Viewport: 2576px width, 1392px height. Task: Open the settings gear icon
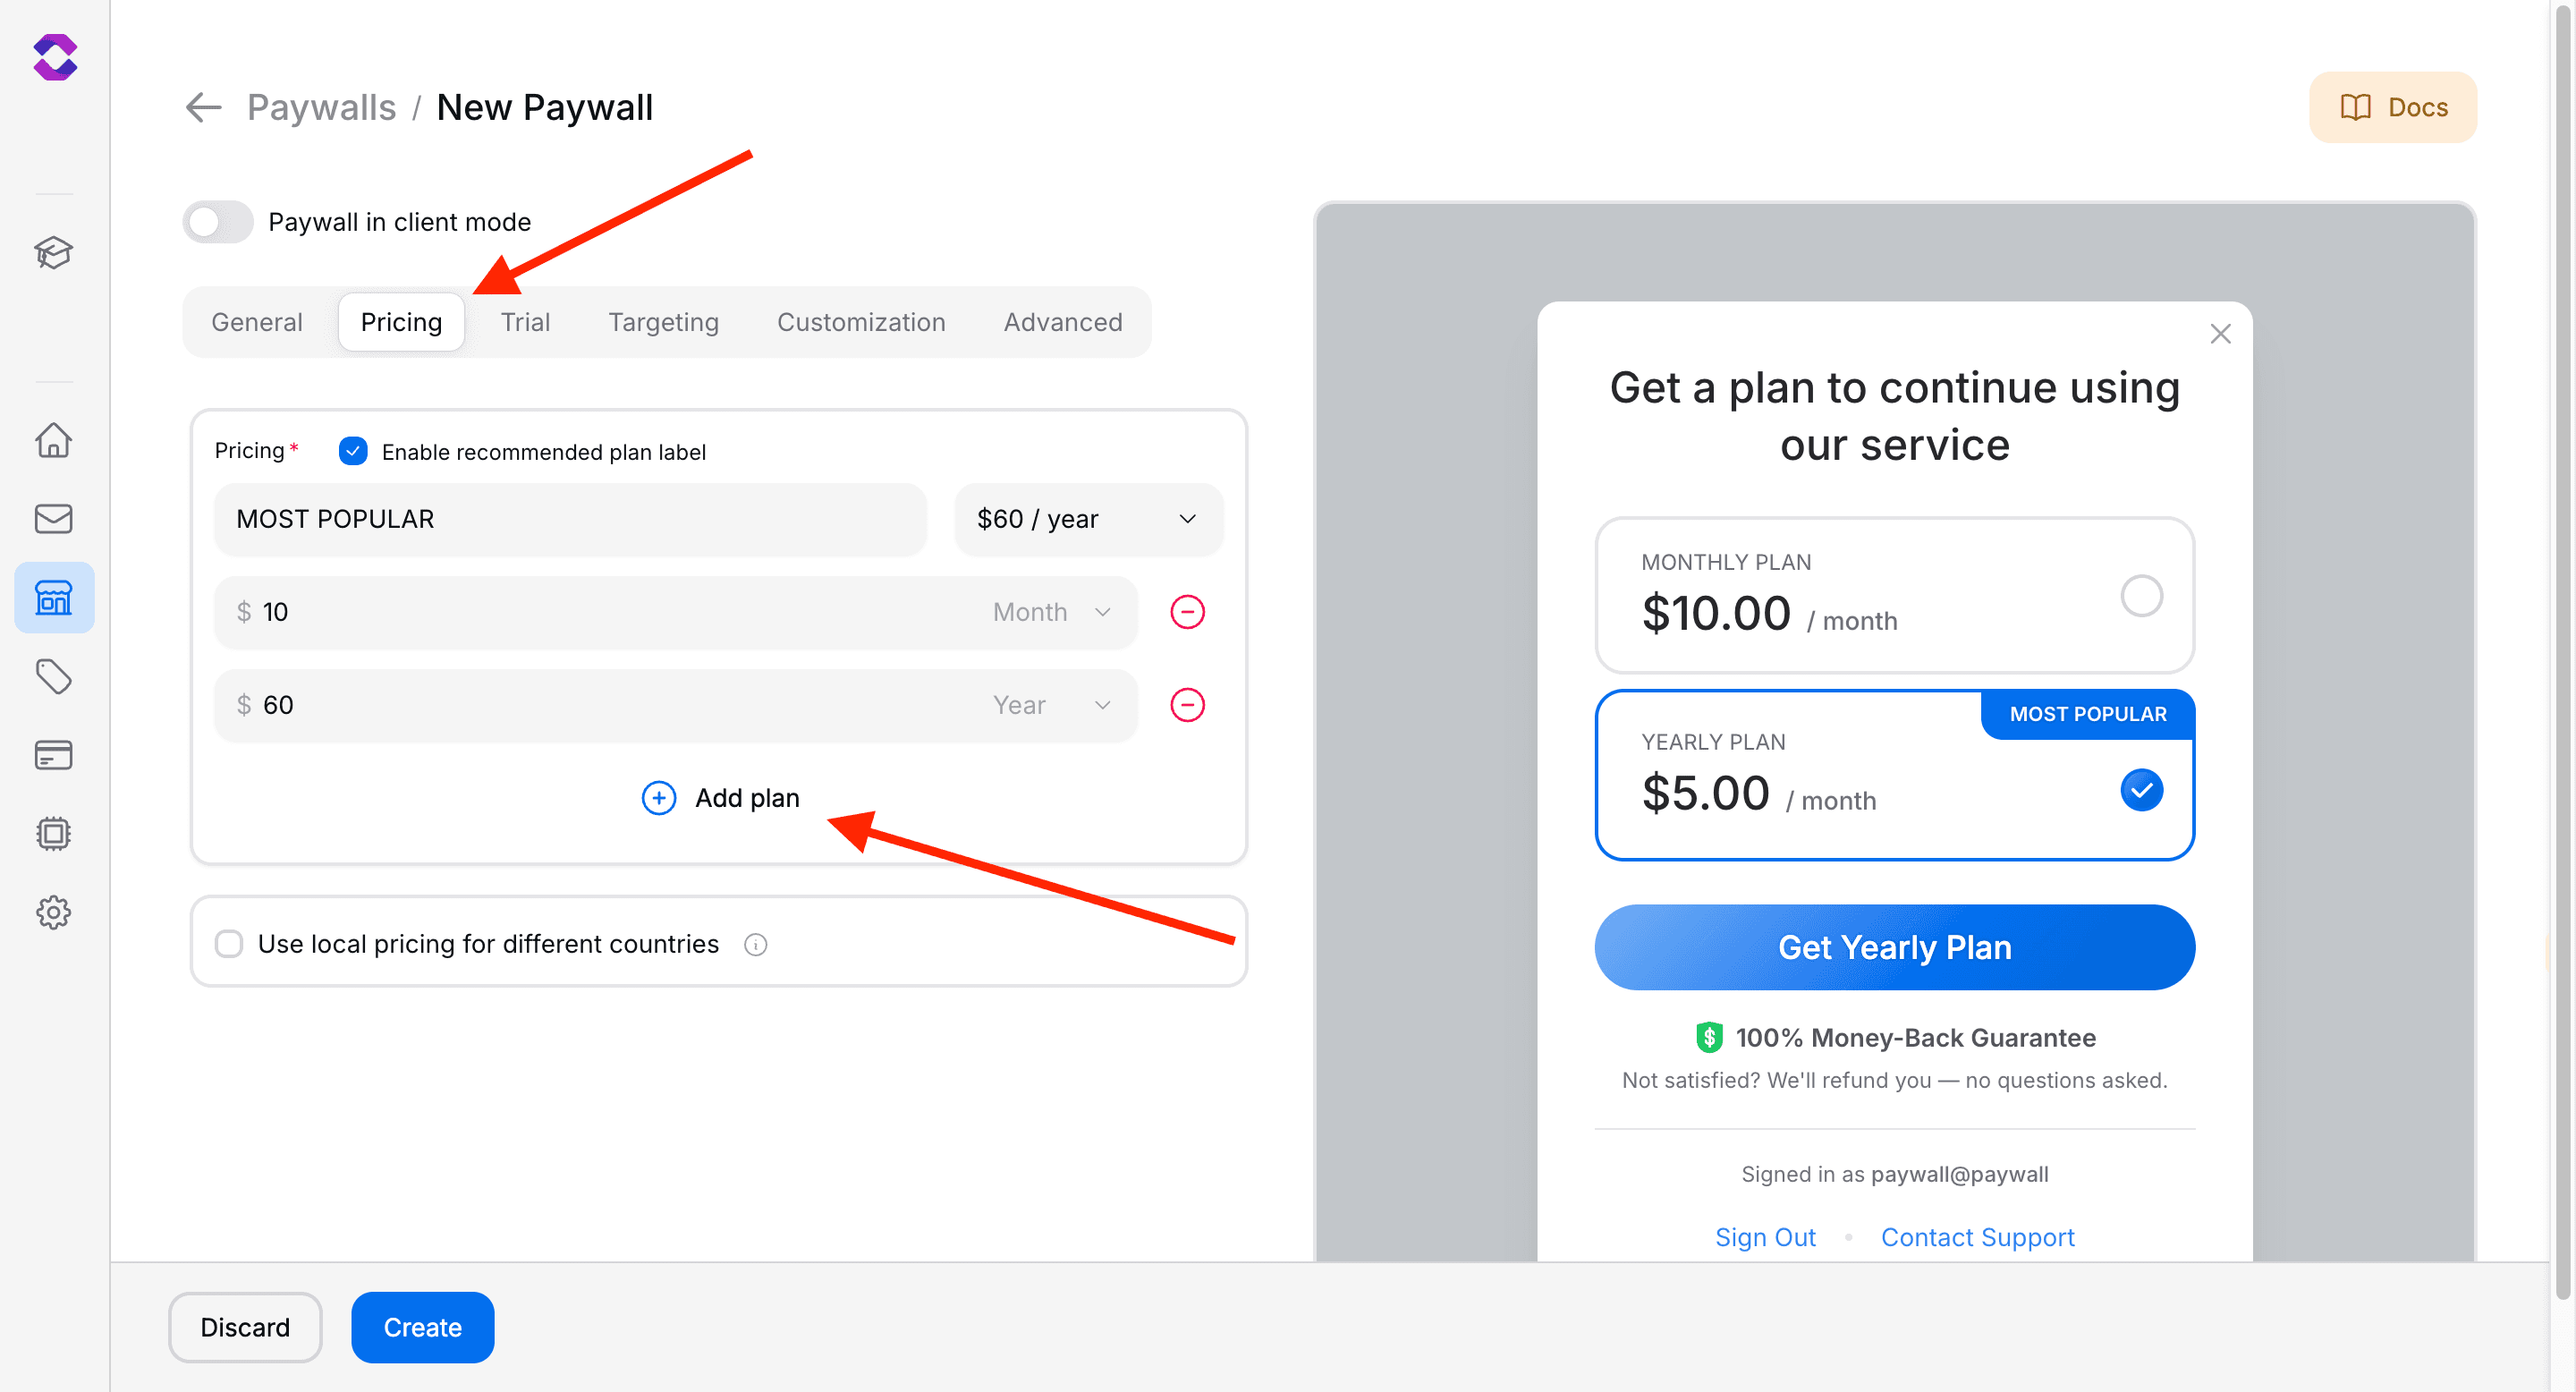tap(54, 912)
